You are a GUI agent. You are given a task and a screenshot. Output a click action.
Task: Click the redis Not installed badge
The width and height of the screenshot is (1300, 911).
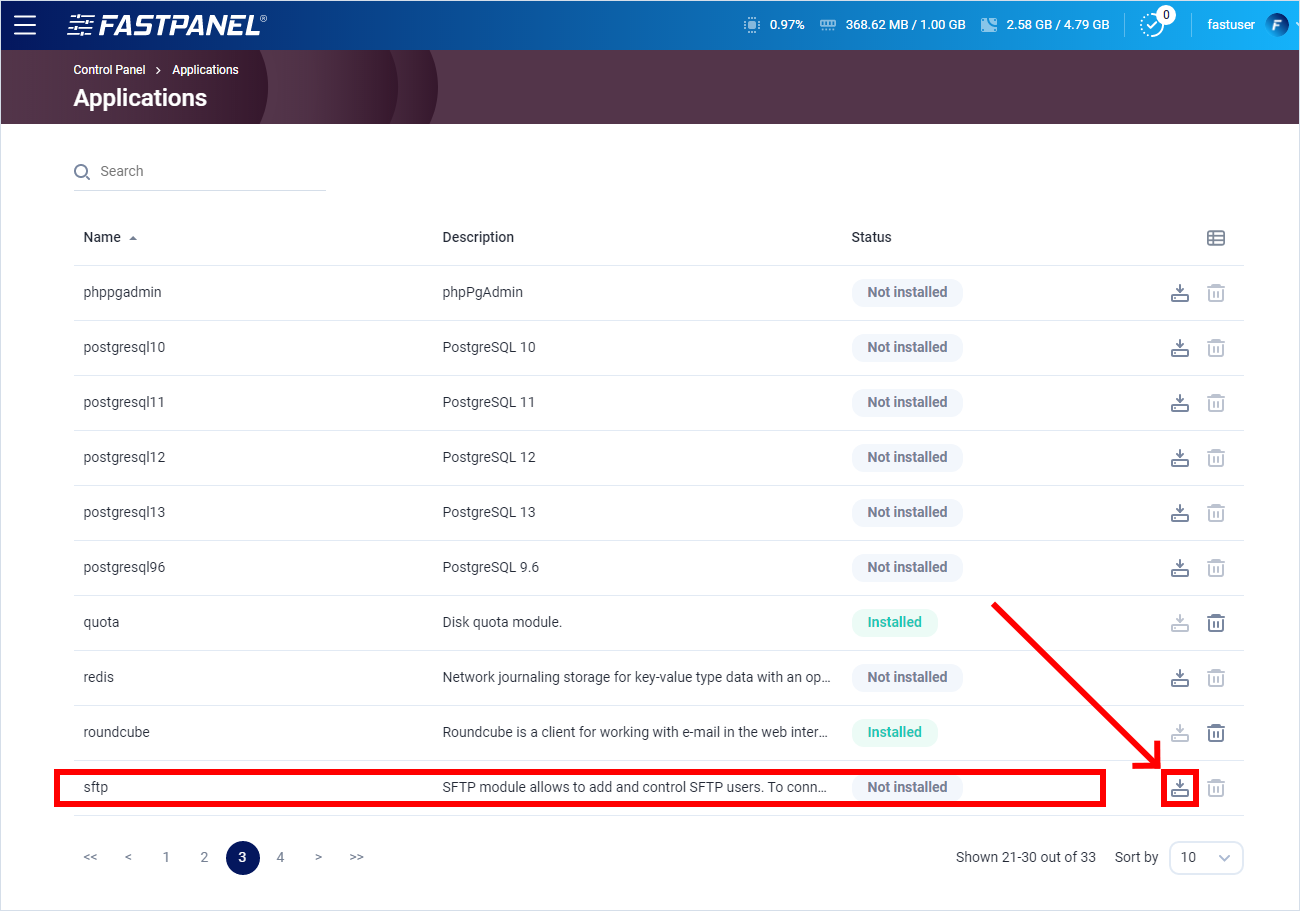click(907, 678)
